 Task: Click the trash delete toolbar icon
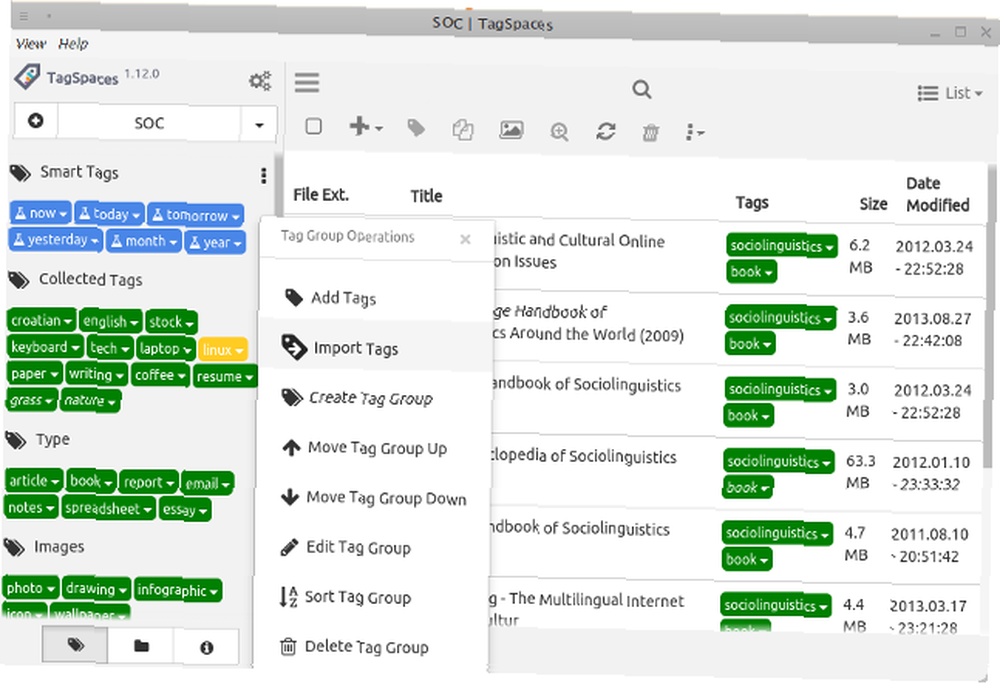tap(651, 133)
